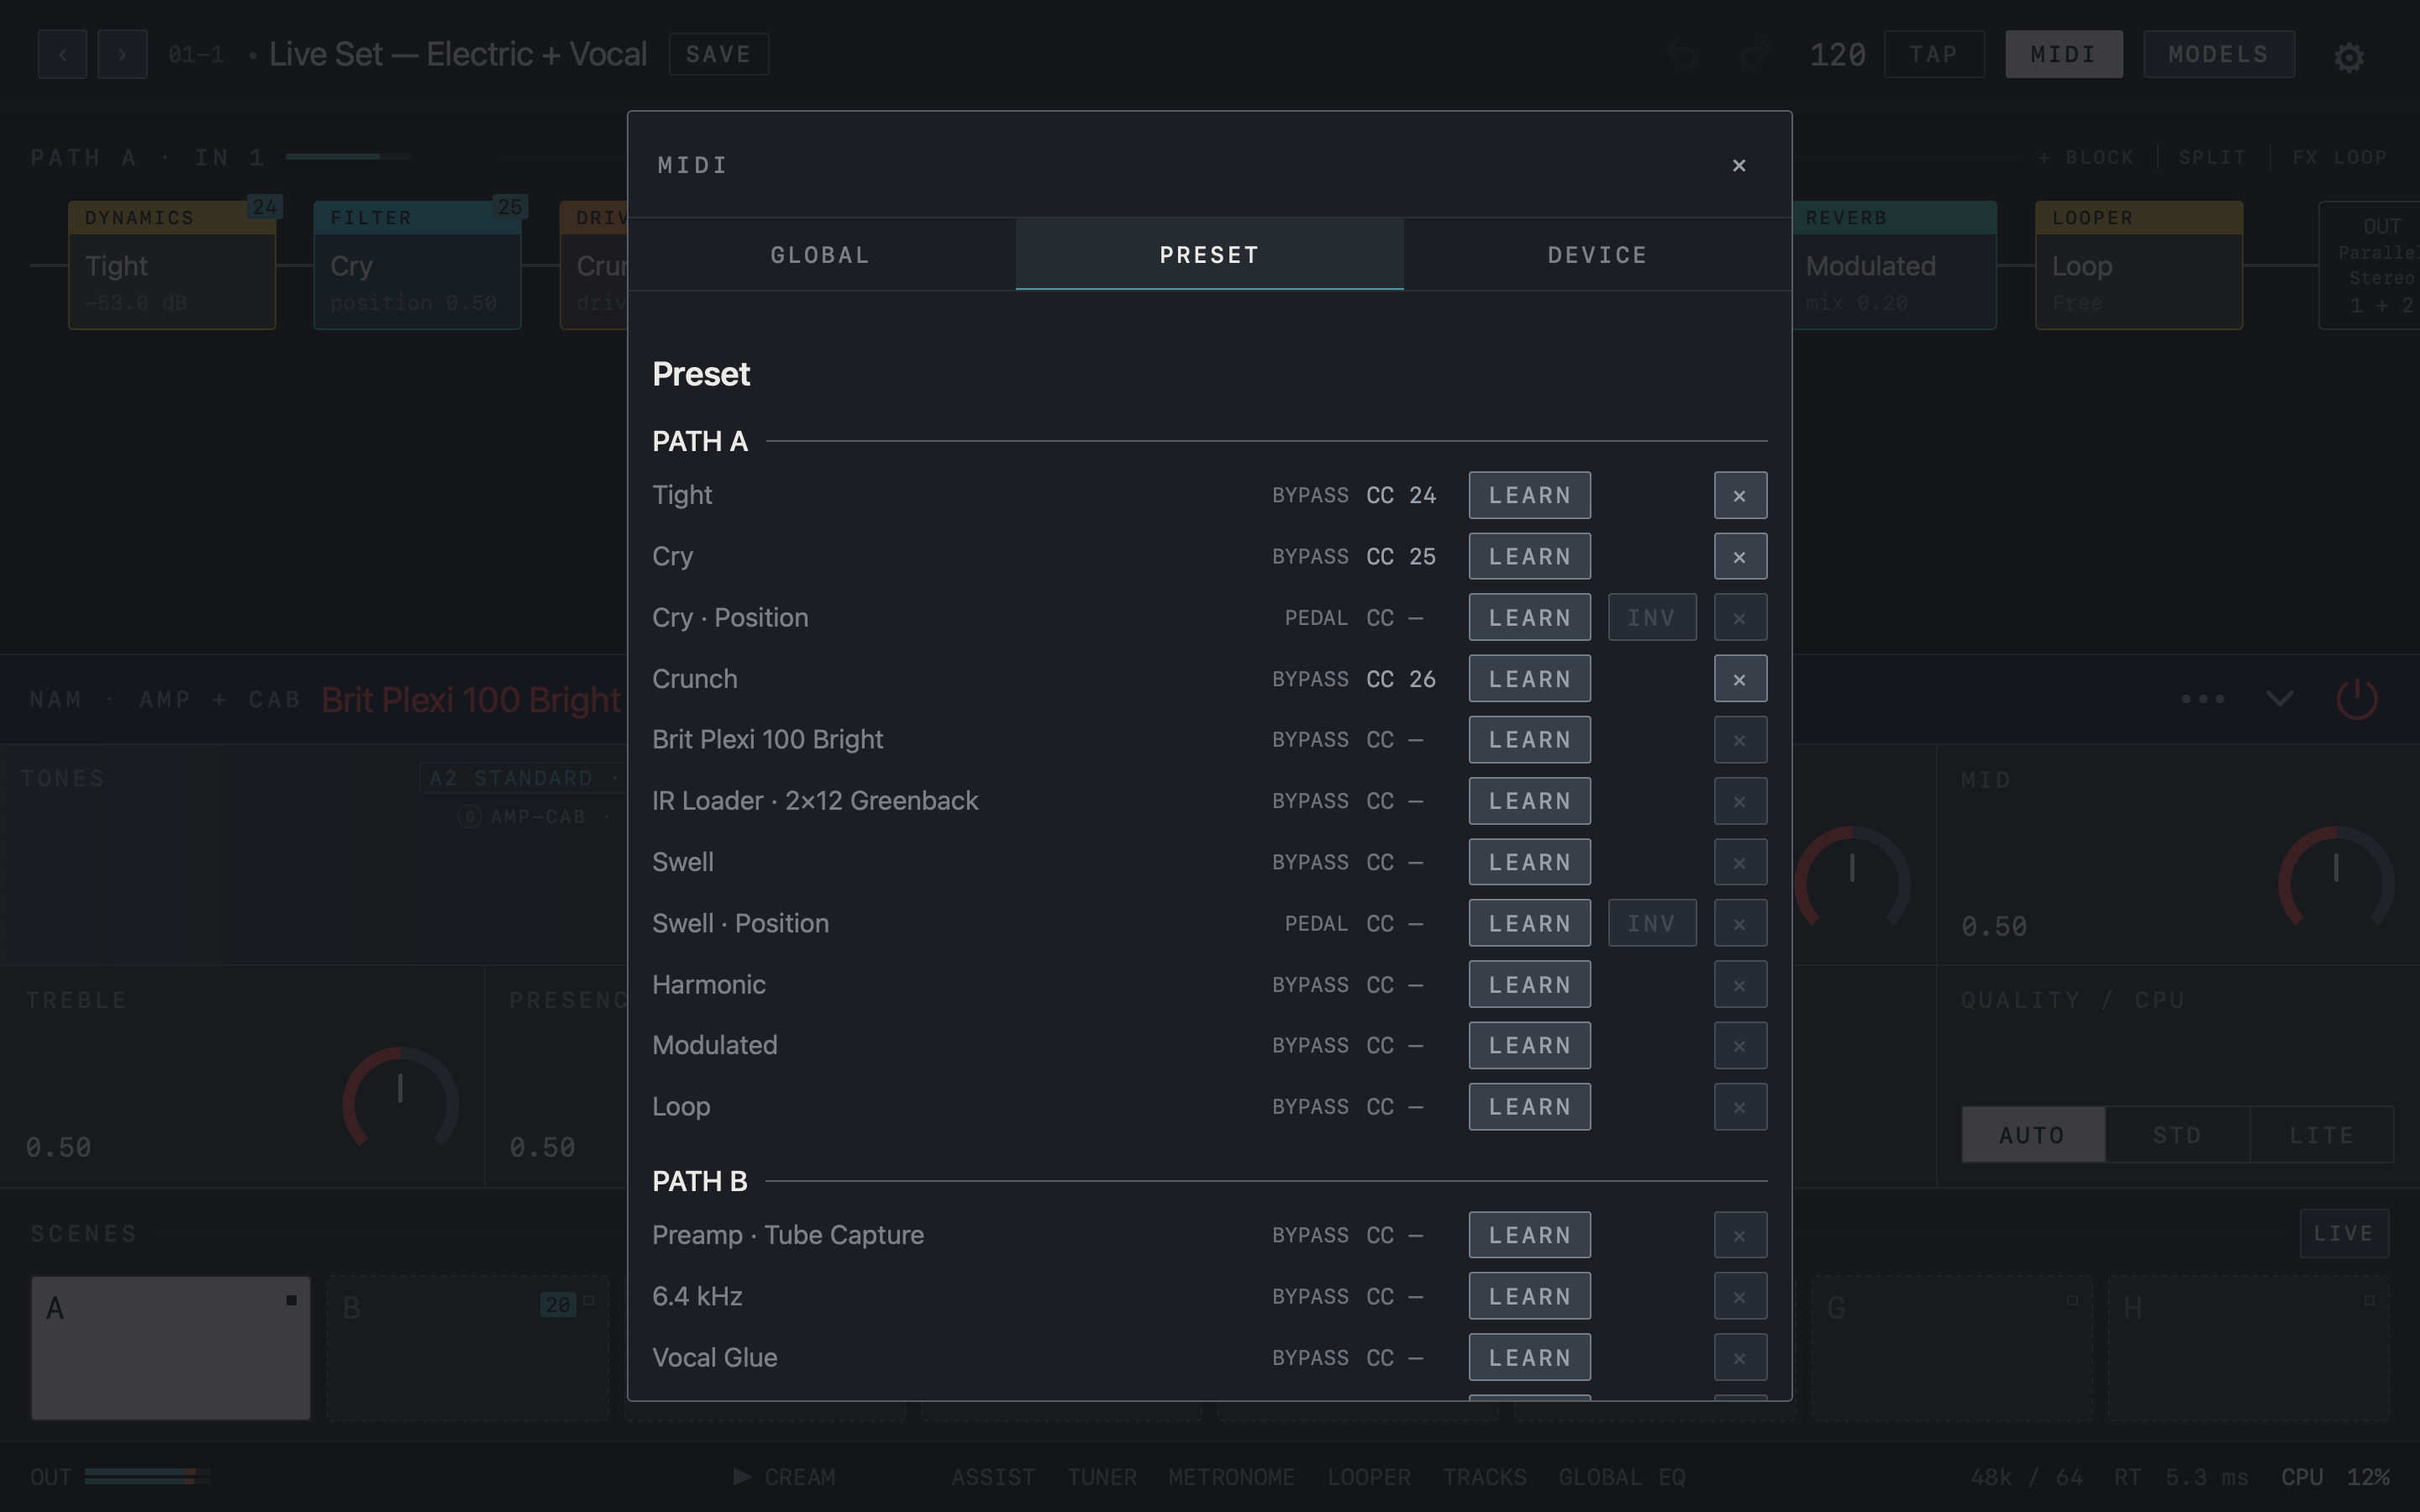Select scene A tile
The width and height of the screenshot is (2420, 1512).
pos(171,1347)
